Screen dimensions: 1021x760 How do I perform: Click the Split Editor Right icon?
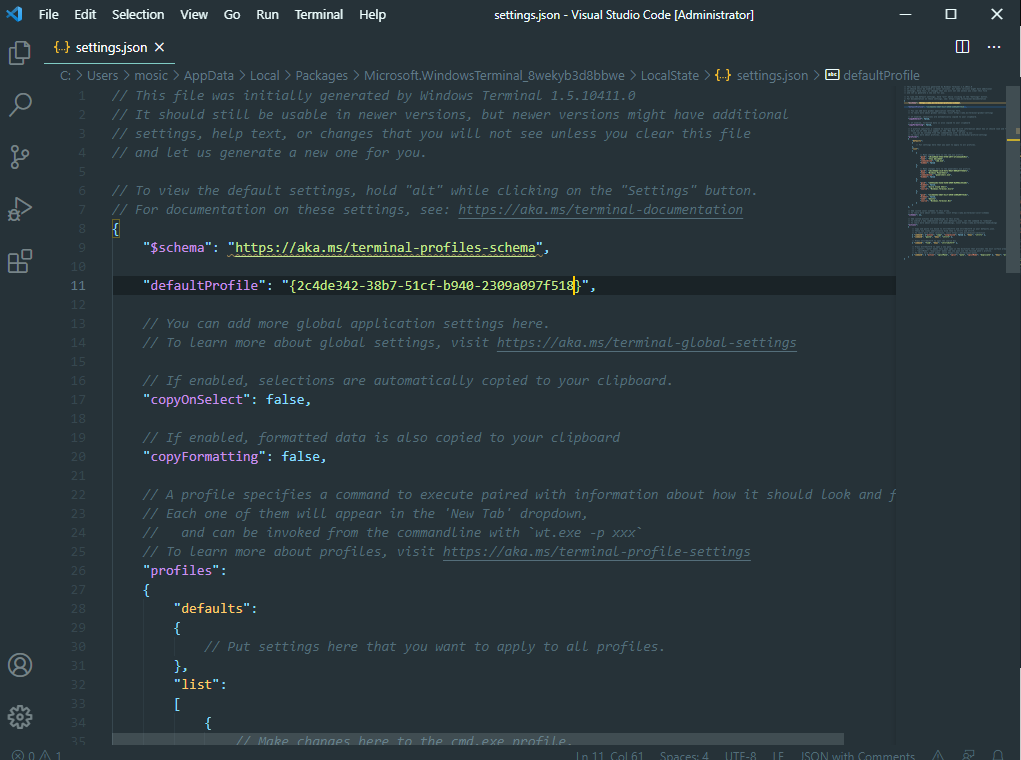(962, 47)
